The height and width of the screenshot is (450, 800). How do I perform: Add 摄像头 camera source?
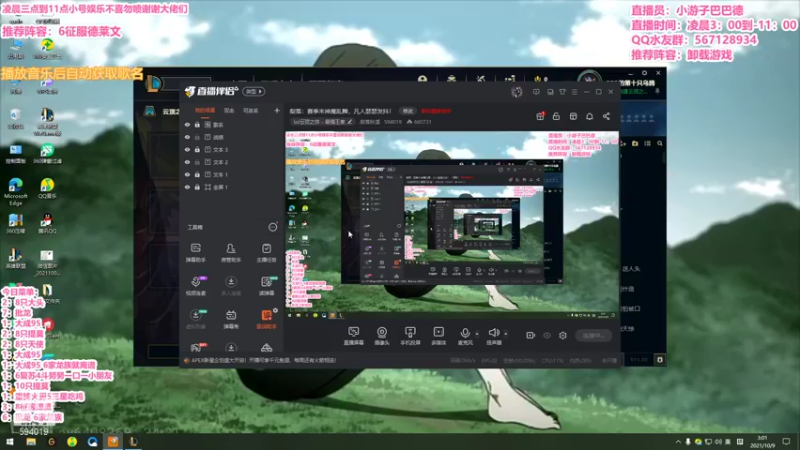(x=382, y=336)
